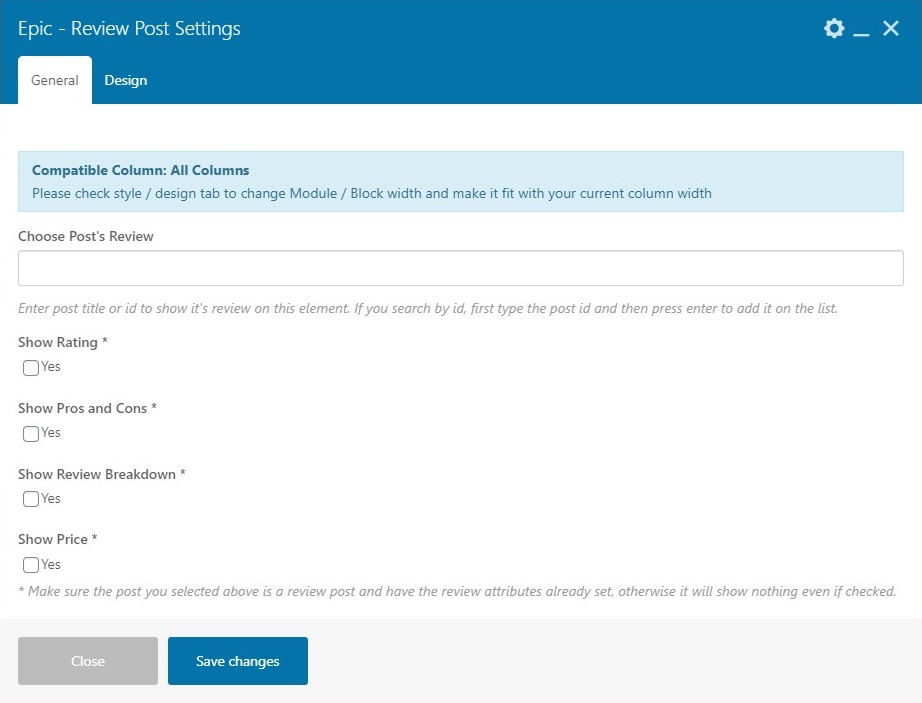The height and width of the screenshot is (703, 922).
Task: Open the settings gear in the header
Action: click(x=834, y=29)
